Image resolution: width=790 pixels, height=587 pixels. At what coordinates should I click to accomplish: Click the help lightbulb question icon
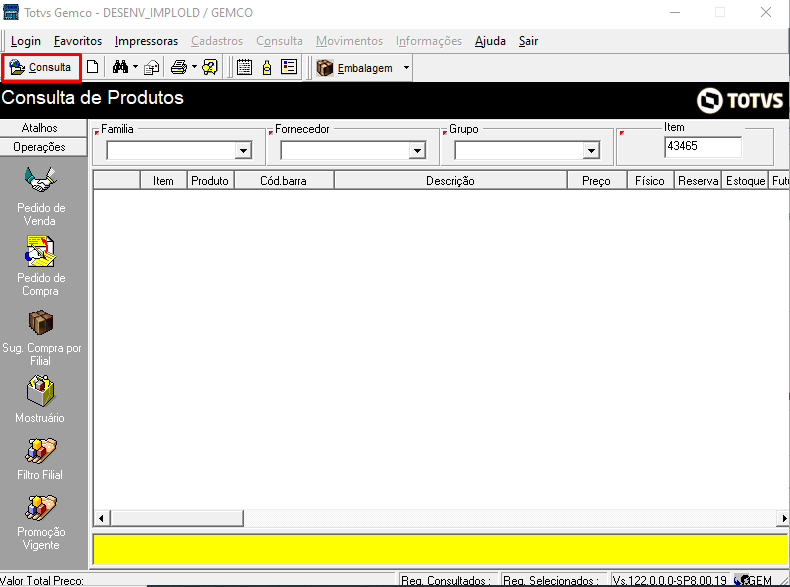pos(210,67)
